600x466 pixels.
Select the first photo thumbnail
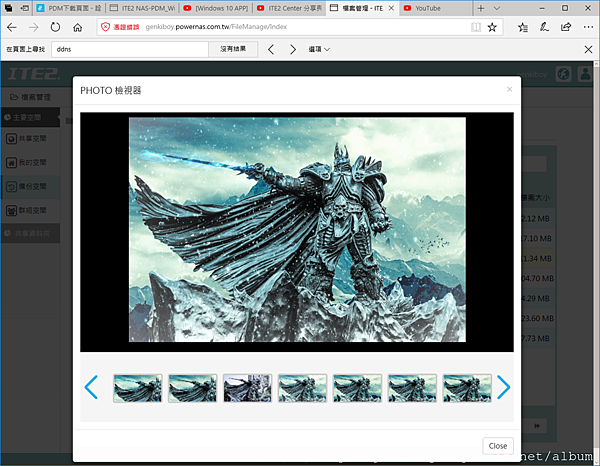[138, 388]
